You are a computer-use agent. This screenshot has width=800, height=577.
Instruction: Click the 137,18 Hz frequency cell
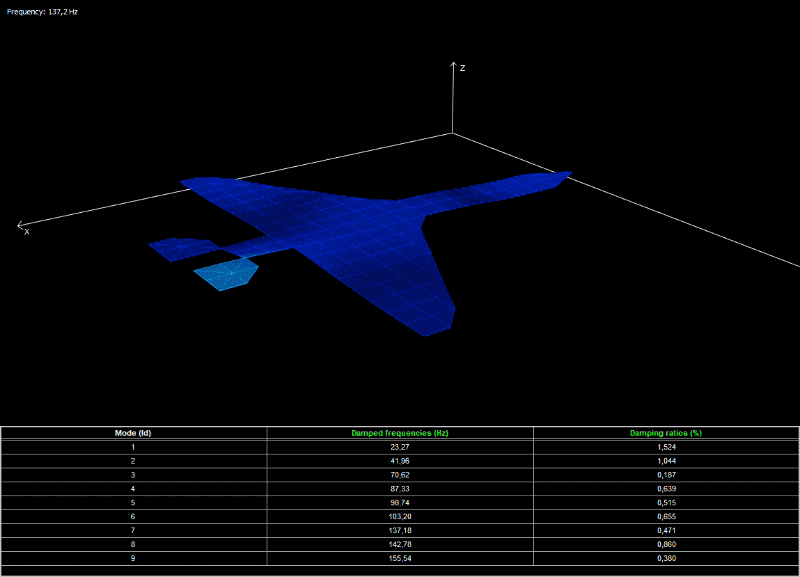tap(400, 531)
